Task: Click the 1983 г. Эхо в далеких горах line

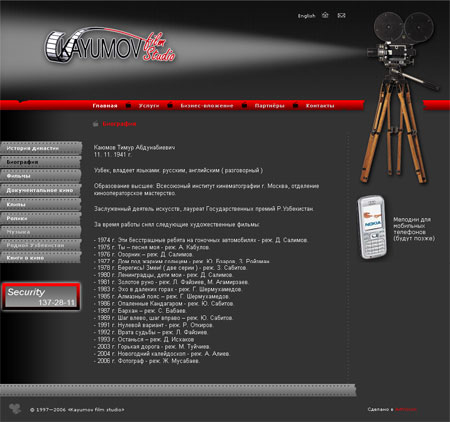Action: [168, 289]
